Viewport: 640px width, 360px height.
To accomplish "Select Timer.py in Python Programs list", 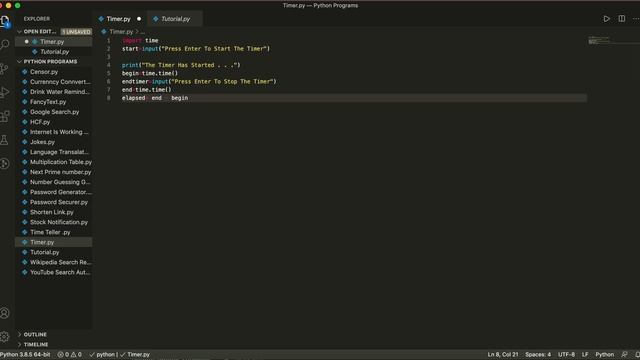I will pyautogui.click(x=53, y=242).
